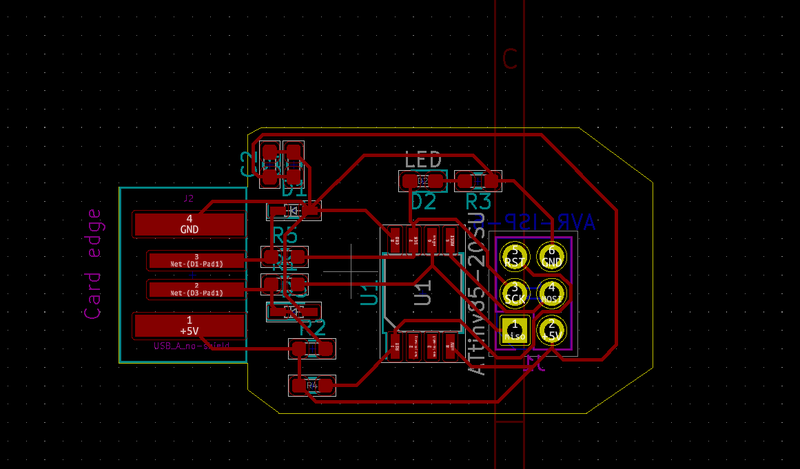Select the D2 LED component footprint
The width and height of the screenshot is (800, 469).
422,181
